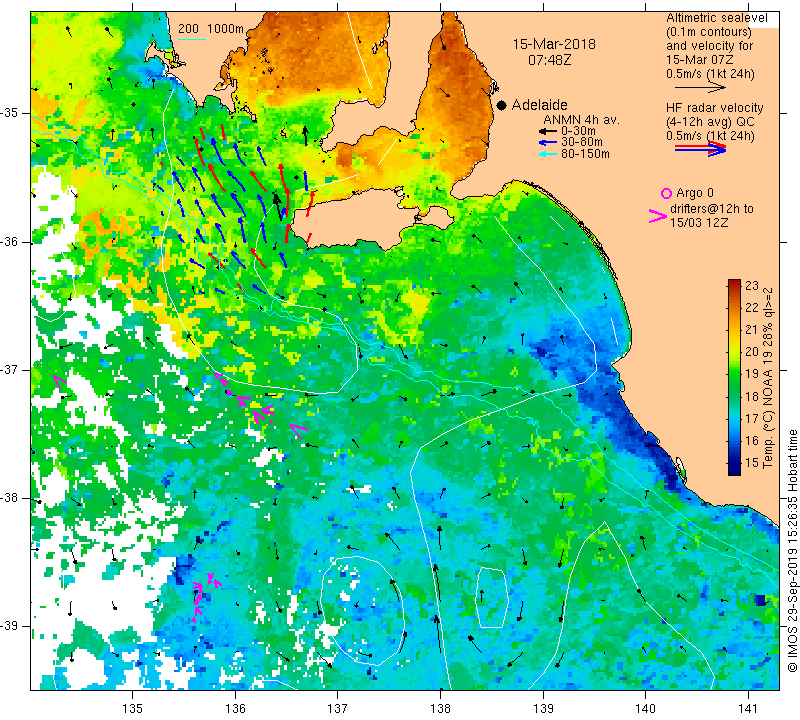
Task: Select the 15-Mar-2018 date text
Action: click(x=554, y=44)
